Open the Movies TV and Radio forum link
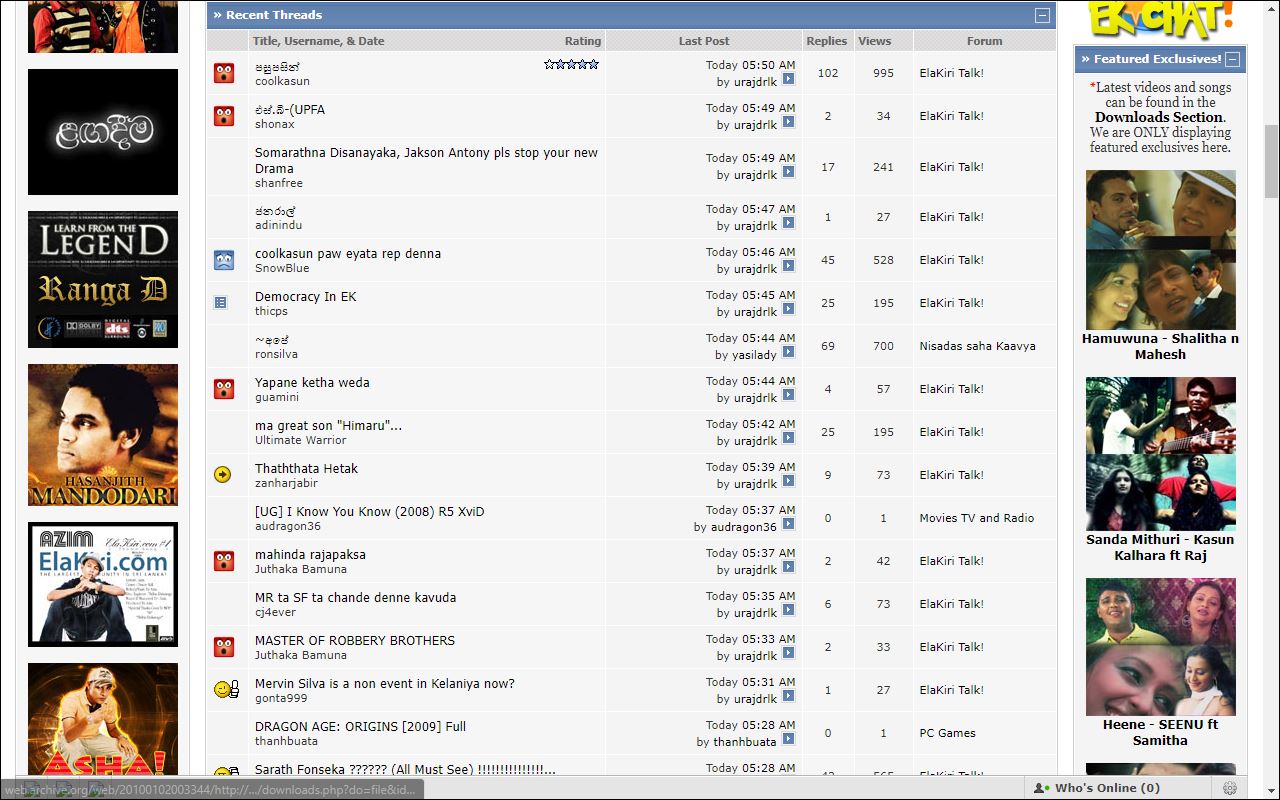This screenshot has height=800, width=1280. [x=977, y=518]
